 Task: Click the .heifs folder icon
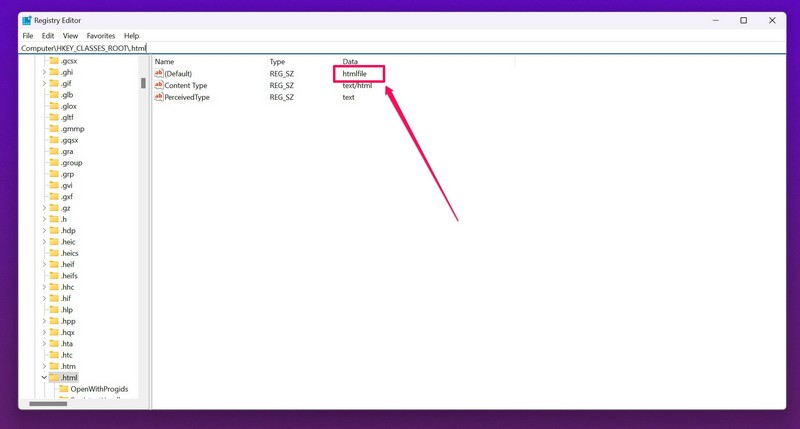click(x=54, y=275)
